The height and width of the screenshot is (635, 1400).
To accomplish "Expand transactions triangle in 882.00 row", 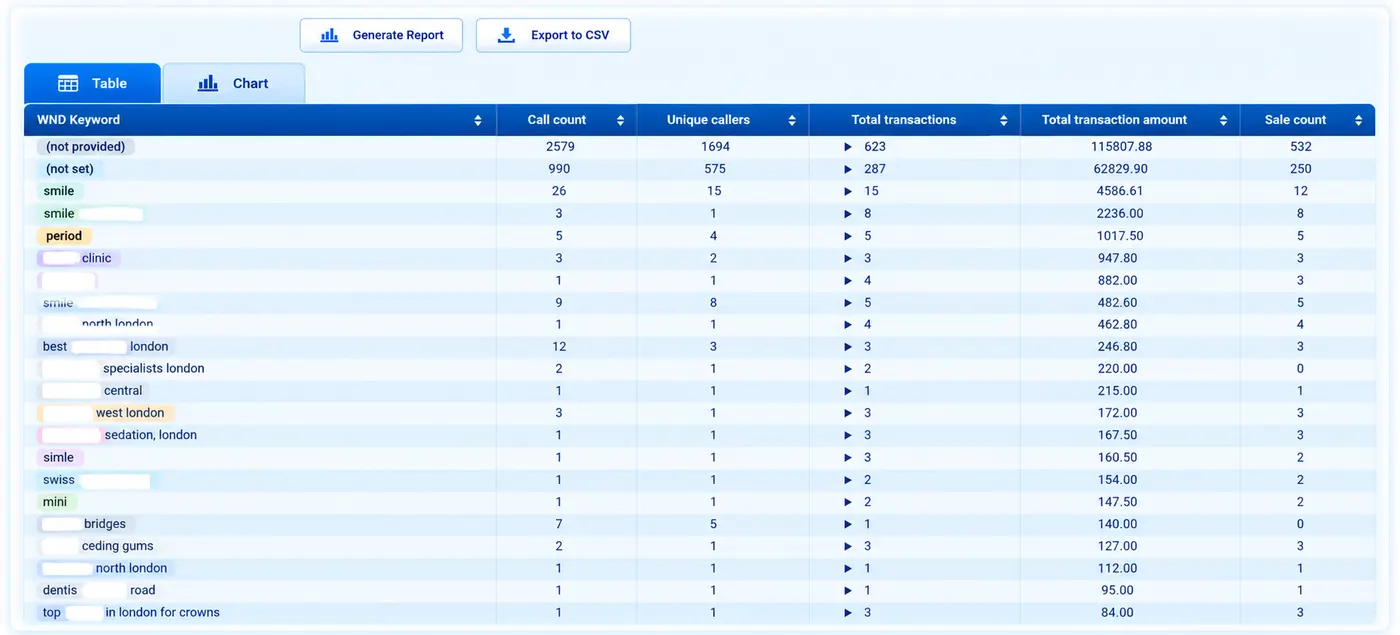I will 849,280.
